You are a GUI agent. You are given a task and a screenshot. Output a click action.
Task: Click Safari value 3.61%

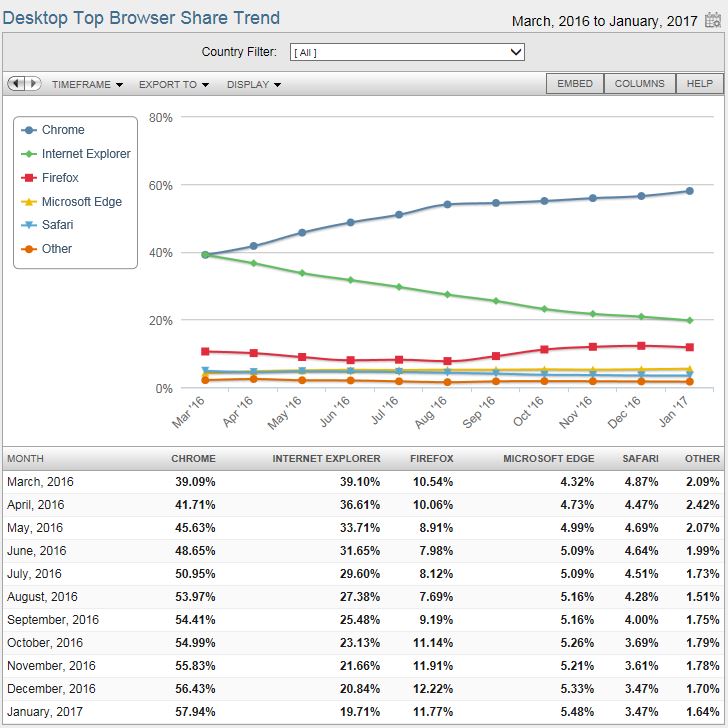click(x=642, y=666)
